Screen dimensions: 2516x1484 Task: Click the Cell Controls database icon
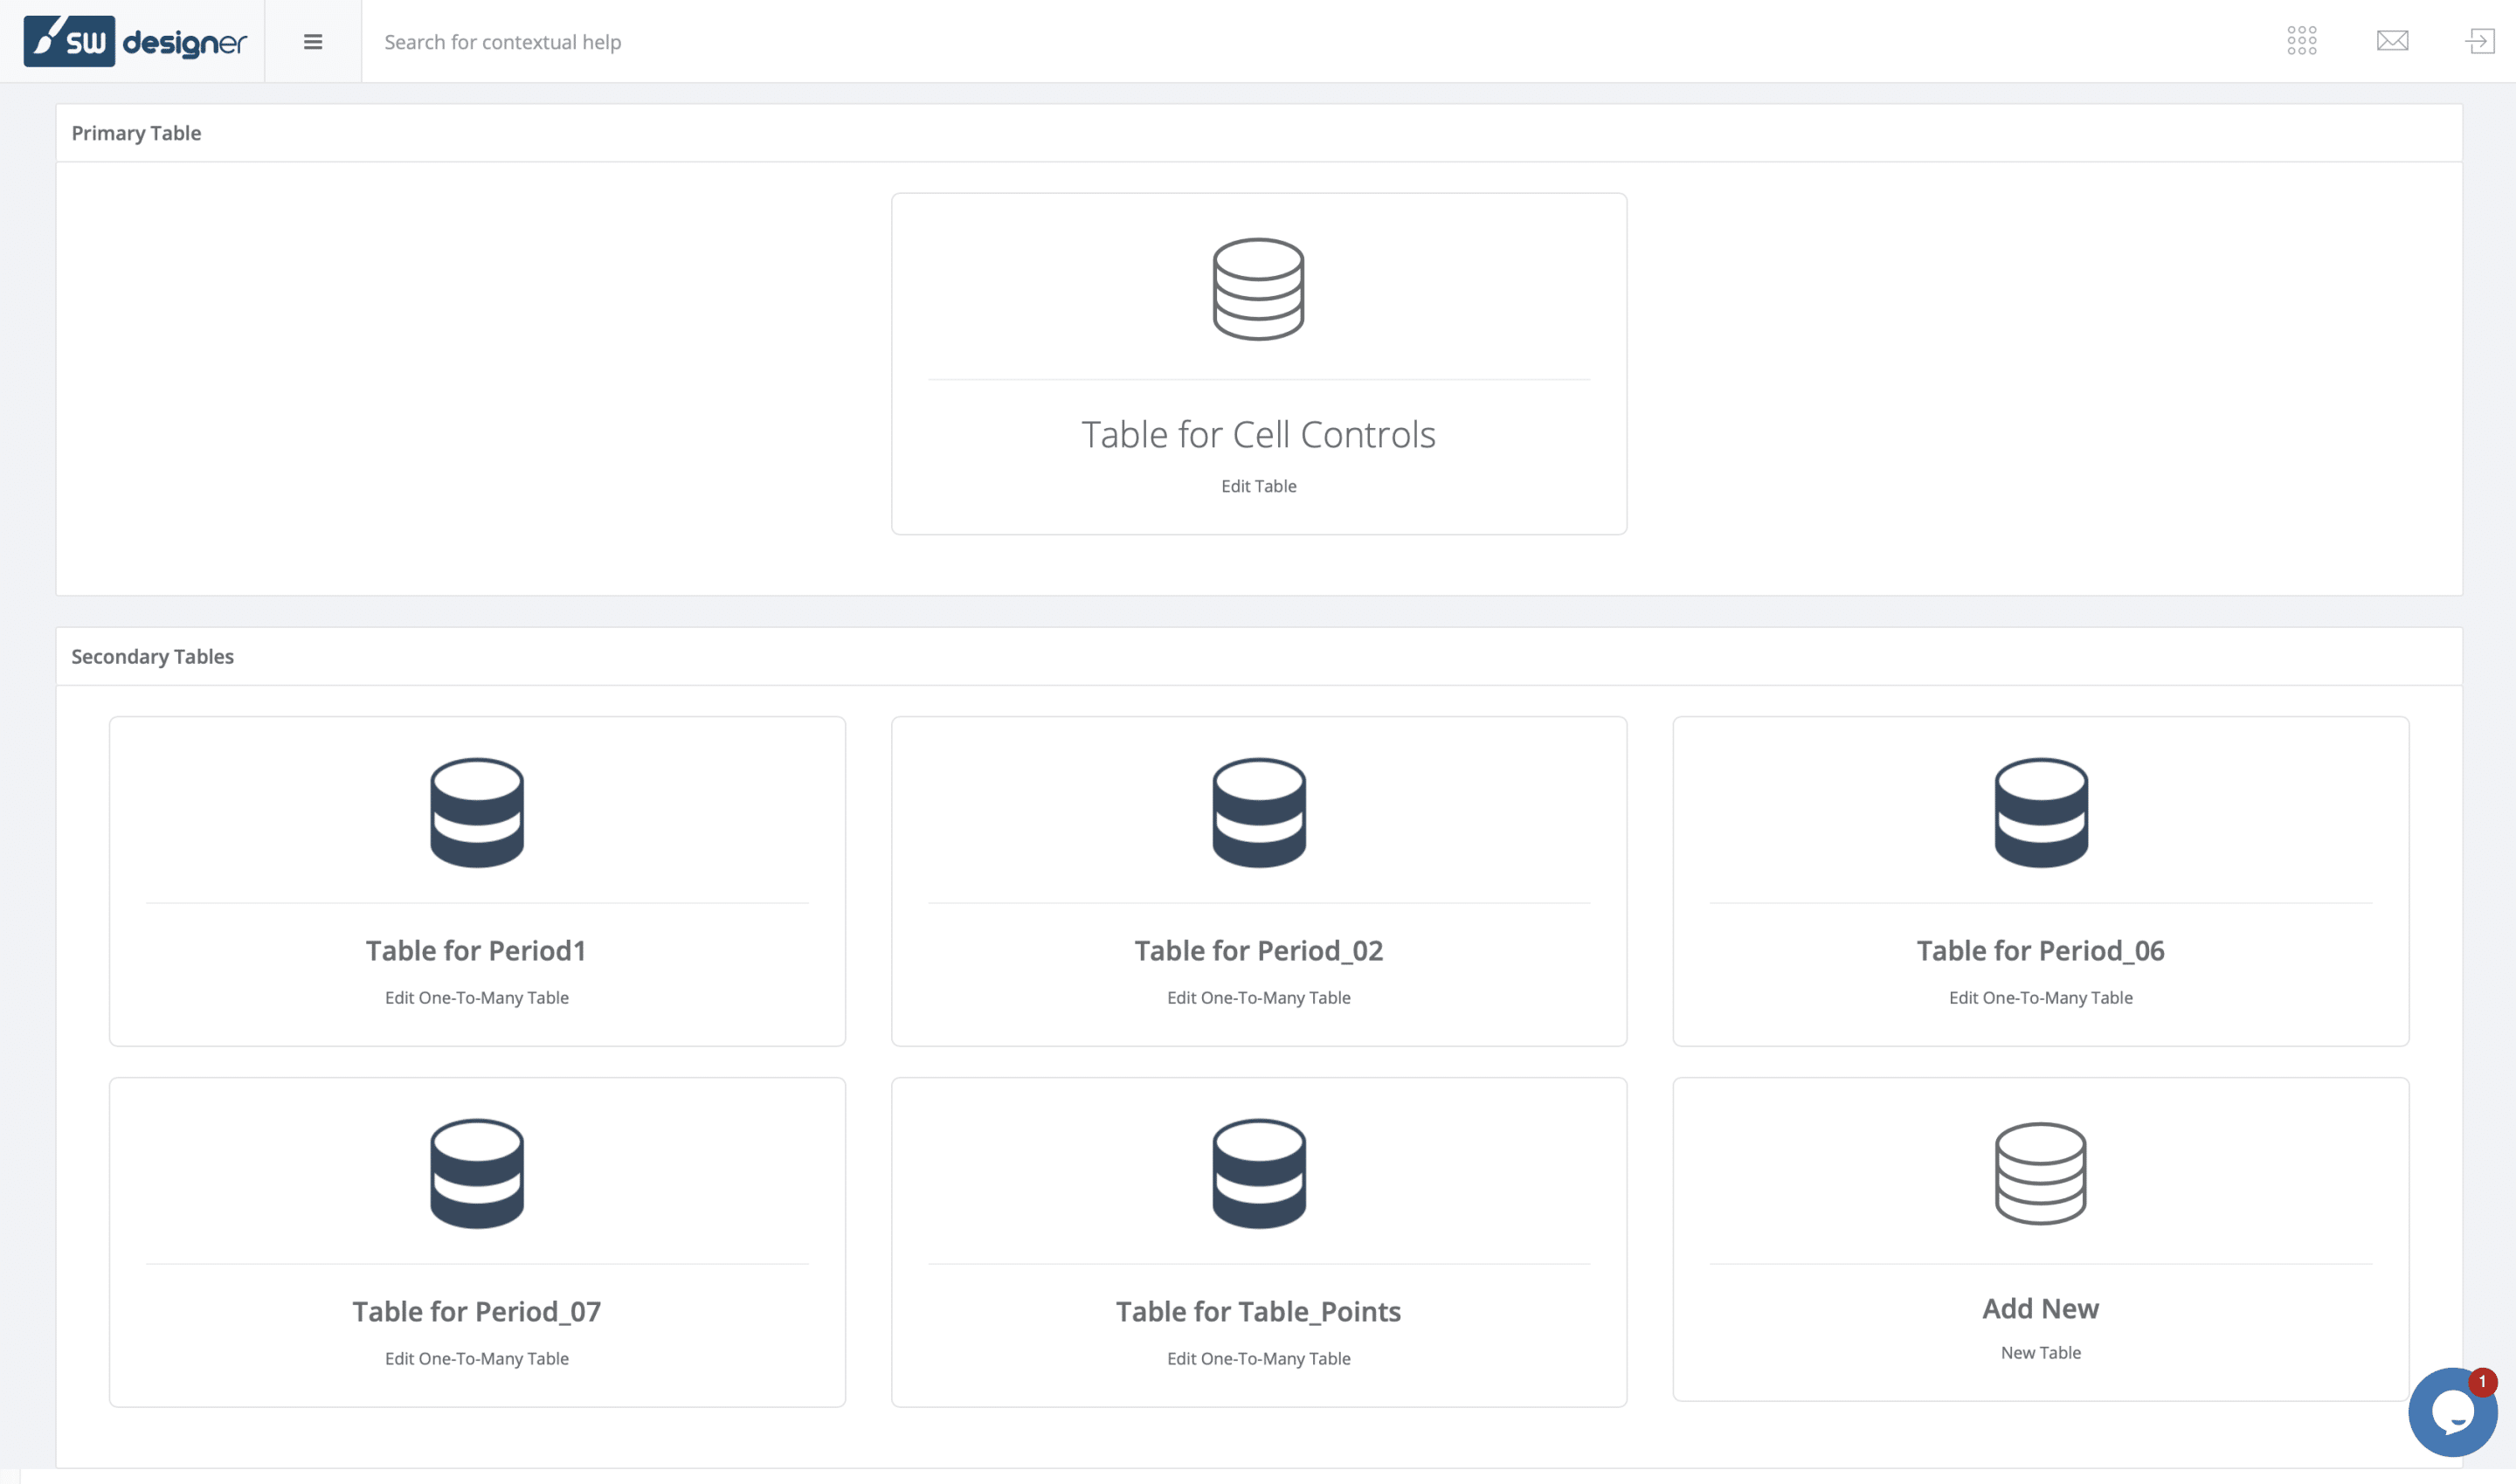tap(1258, 289)
